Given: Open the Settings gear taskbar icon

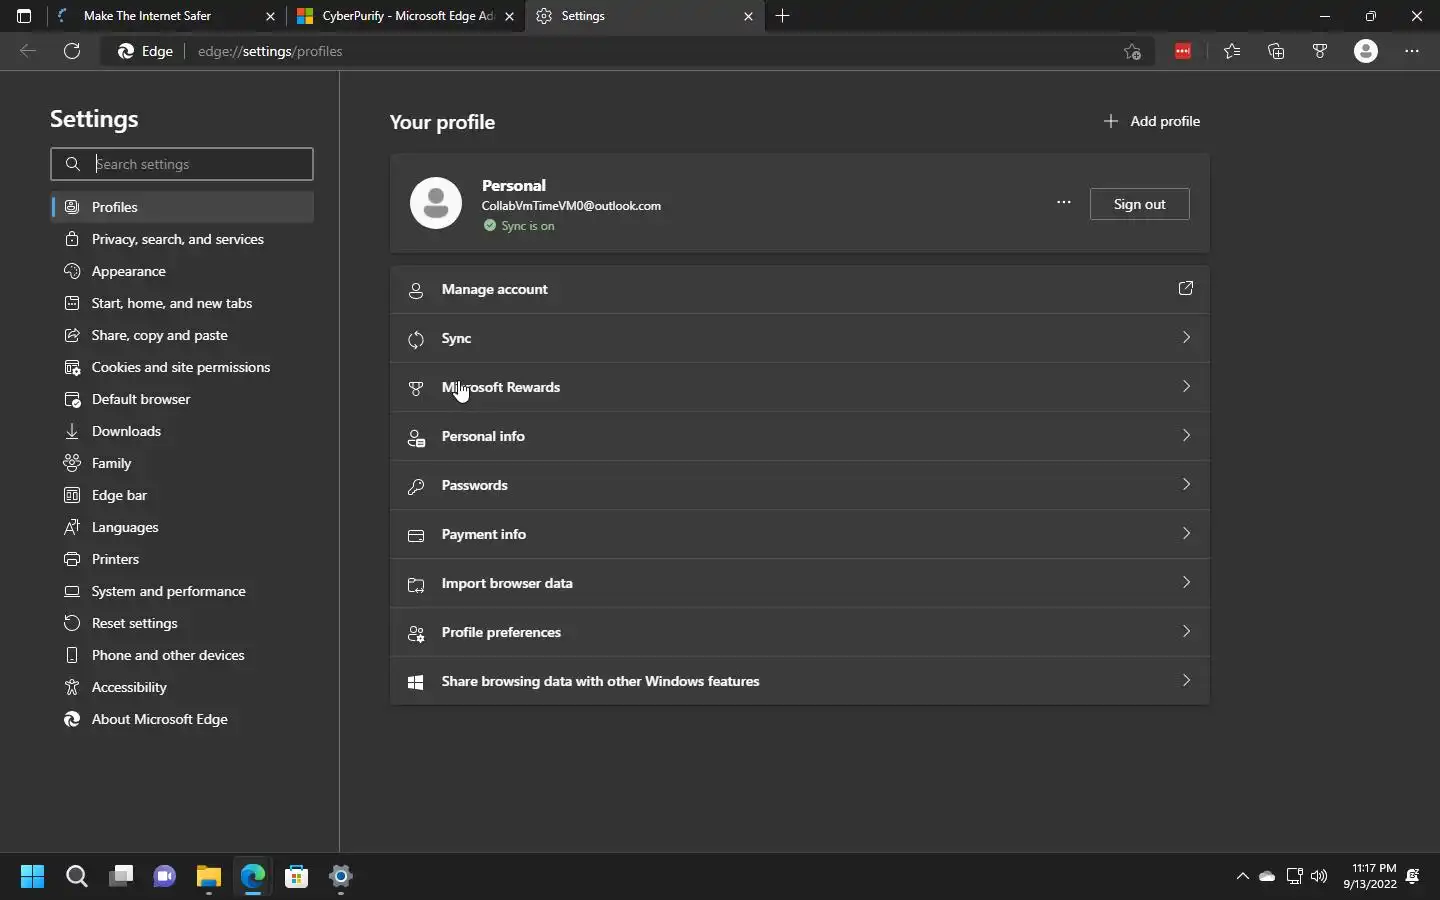Looking at the screenshot, I should [340, 877].
